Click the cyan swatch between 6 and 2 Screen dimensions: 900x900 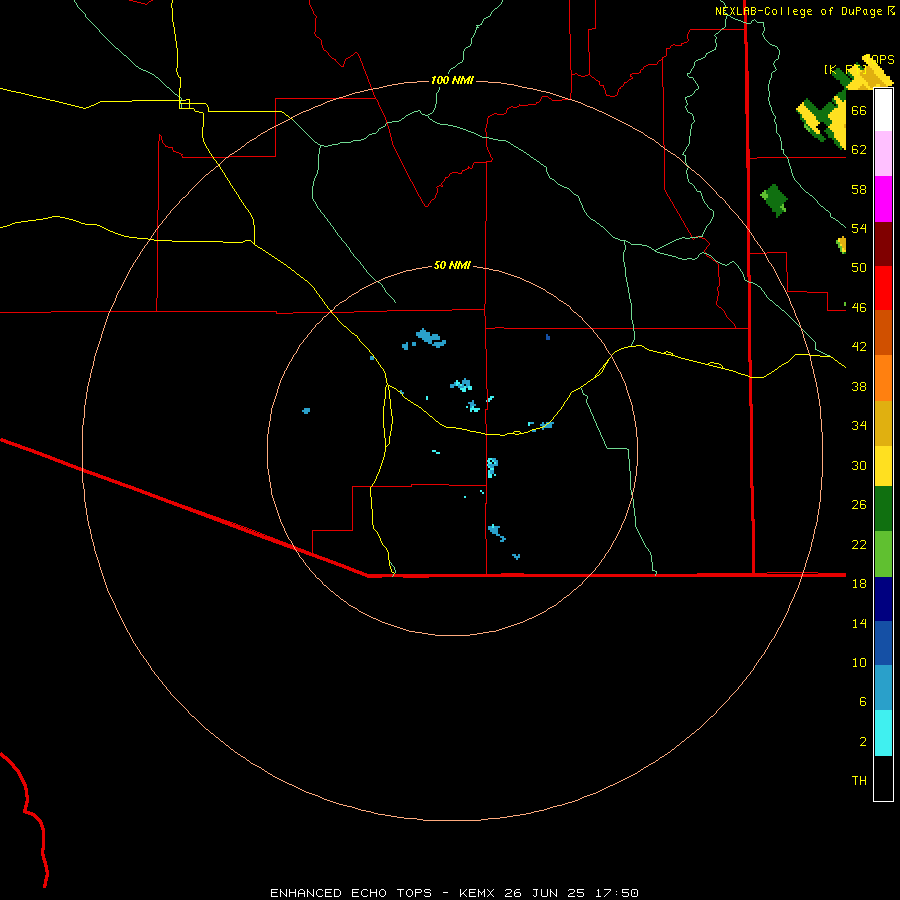click(883, 733)
